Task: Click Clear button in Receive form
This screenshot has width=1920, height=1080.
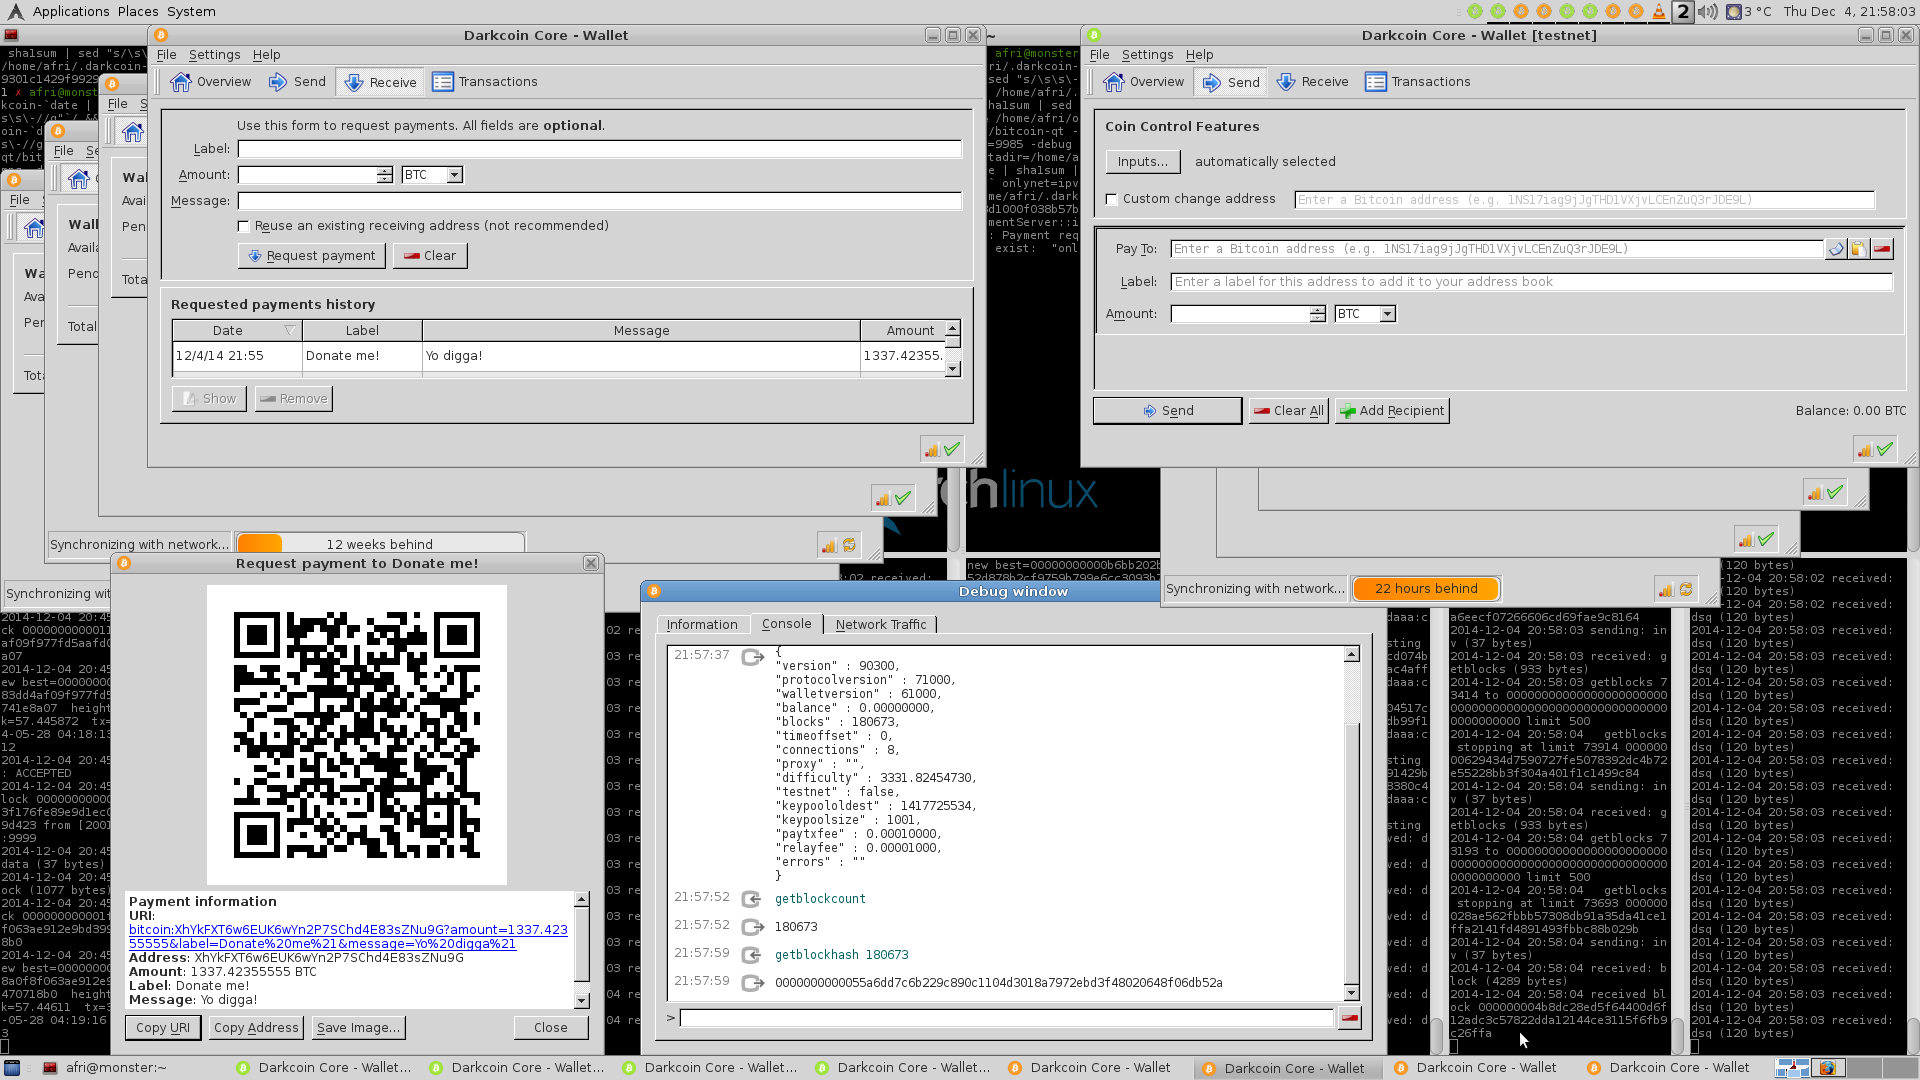Action: 430,256
